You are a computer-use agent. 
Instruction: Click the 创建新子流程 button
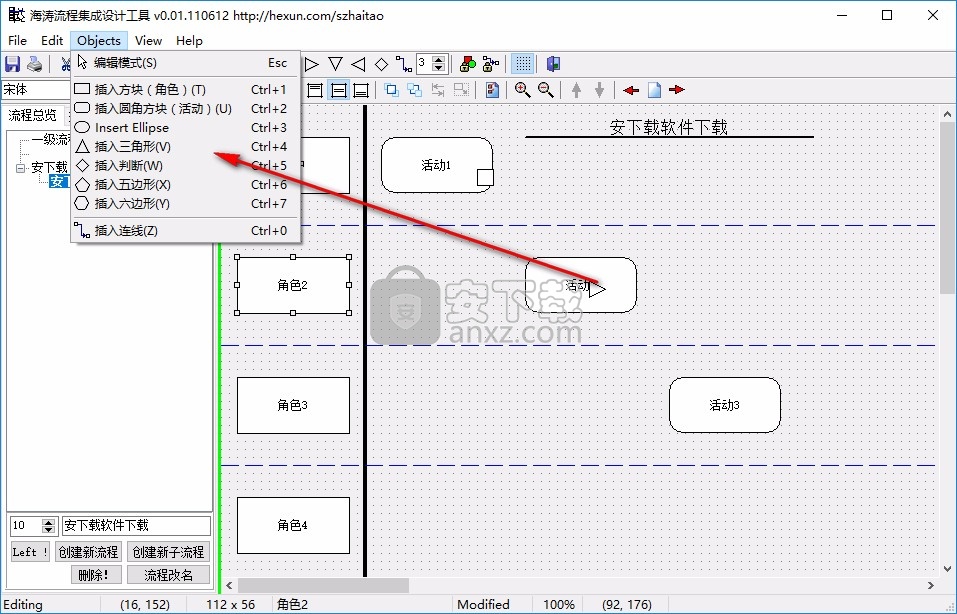point(168,552)
